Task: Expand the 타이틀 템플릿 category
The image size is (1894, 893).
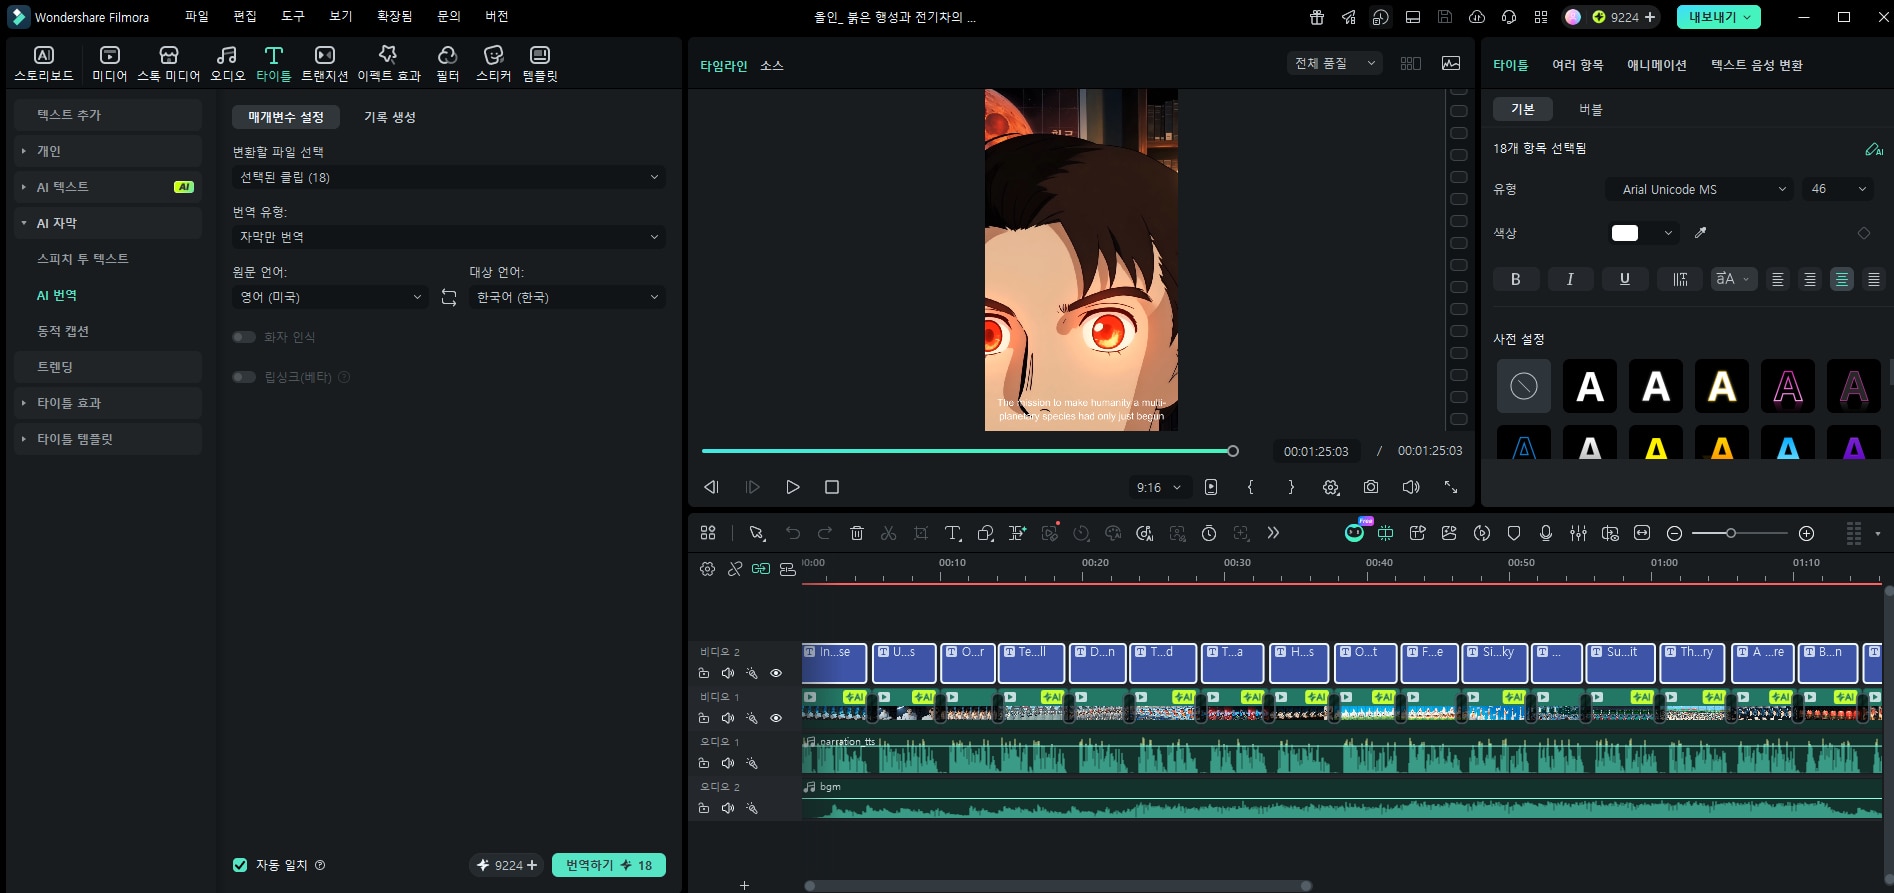Action: tap(108, 439)
